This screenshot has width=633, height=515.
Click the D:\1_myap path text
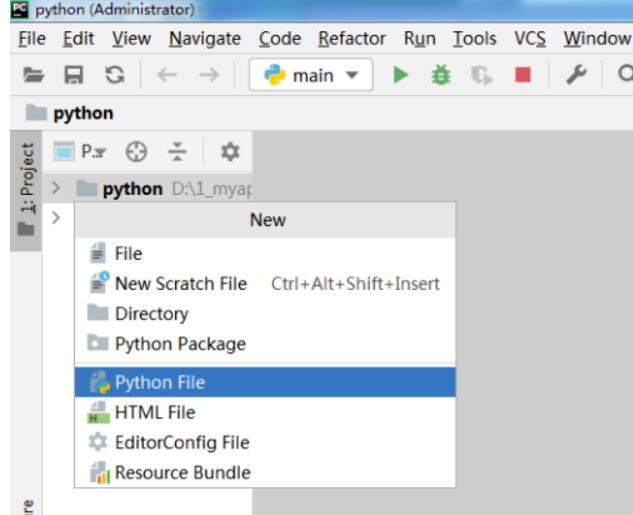[212, 189]
